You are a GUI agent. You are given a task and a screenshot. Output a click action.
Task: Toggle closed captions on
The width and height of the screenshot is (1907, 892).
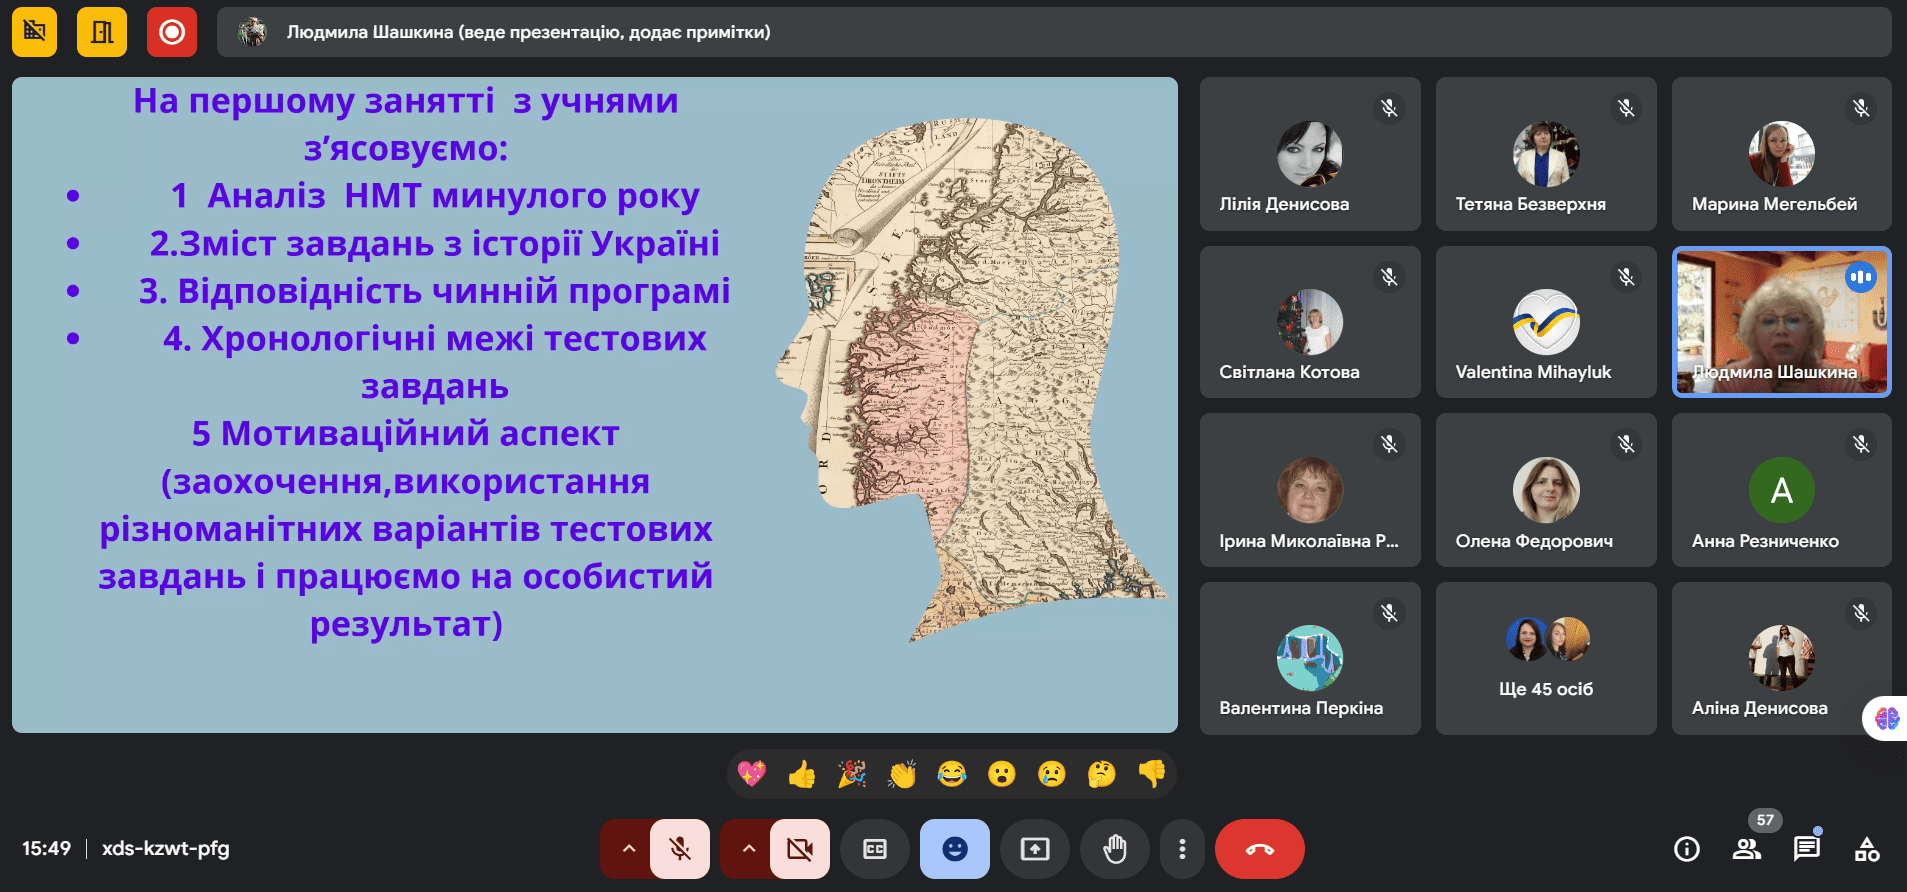[x=875, y=849]
